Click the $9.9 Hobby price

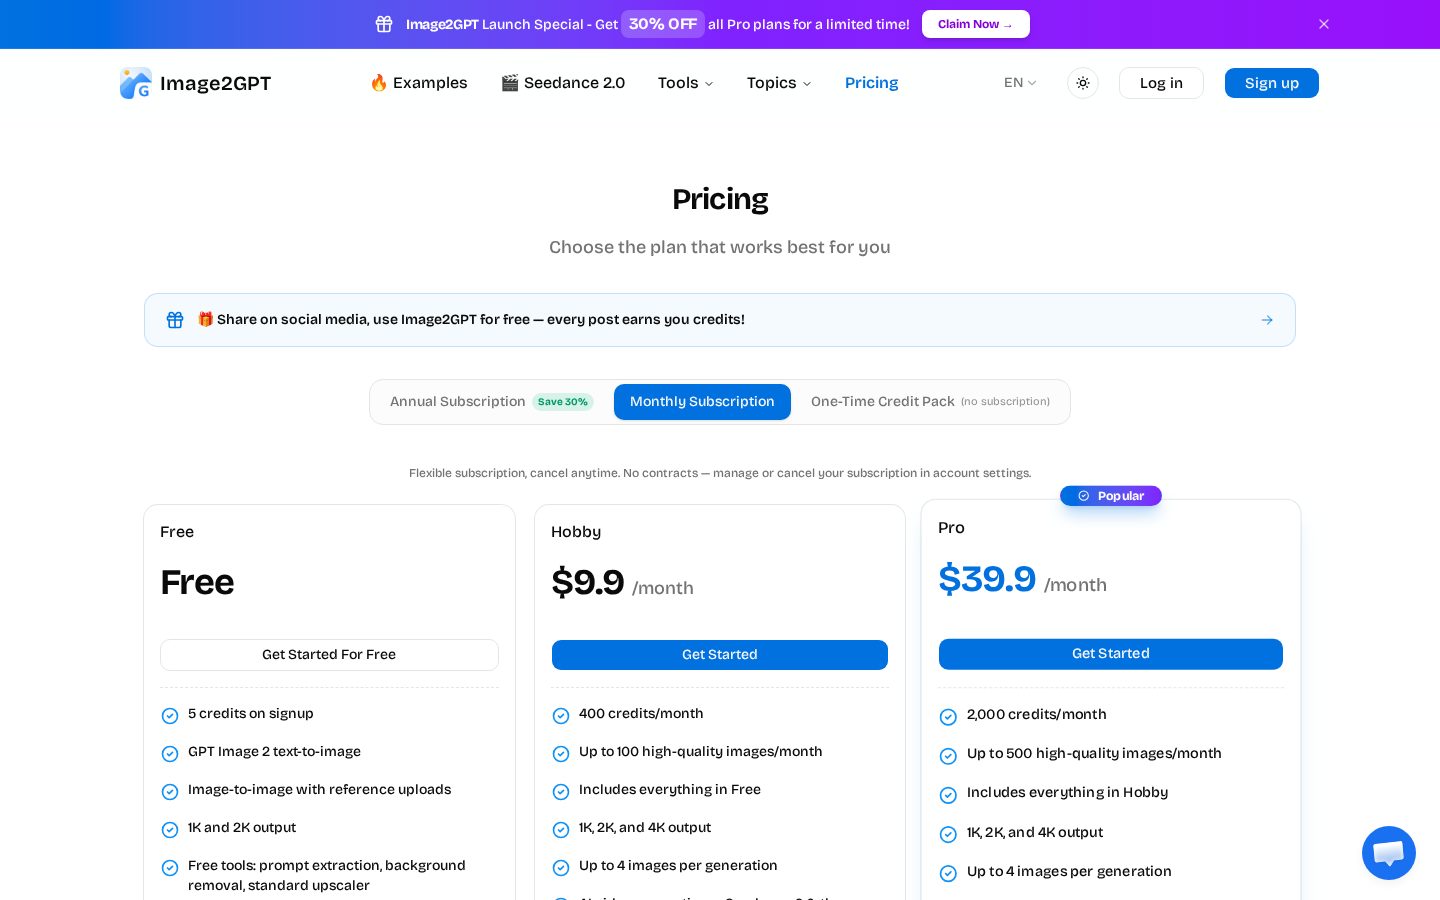point(588,583)
